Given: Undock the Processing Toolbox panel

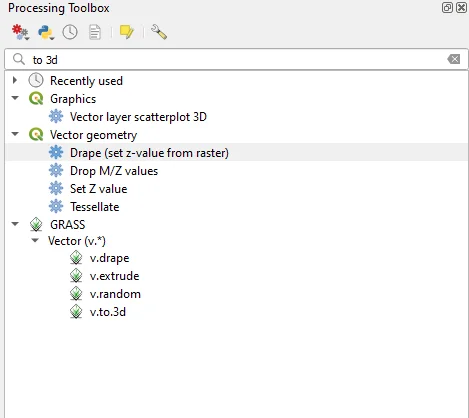Looking at the screenshot, I should tap(447, 7).
